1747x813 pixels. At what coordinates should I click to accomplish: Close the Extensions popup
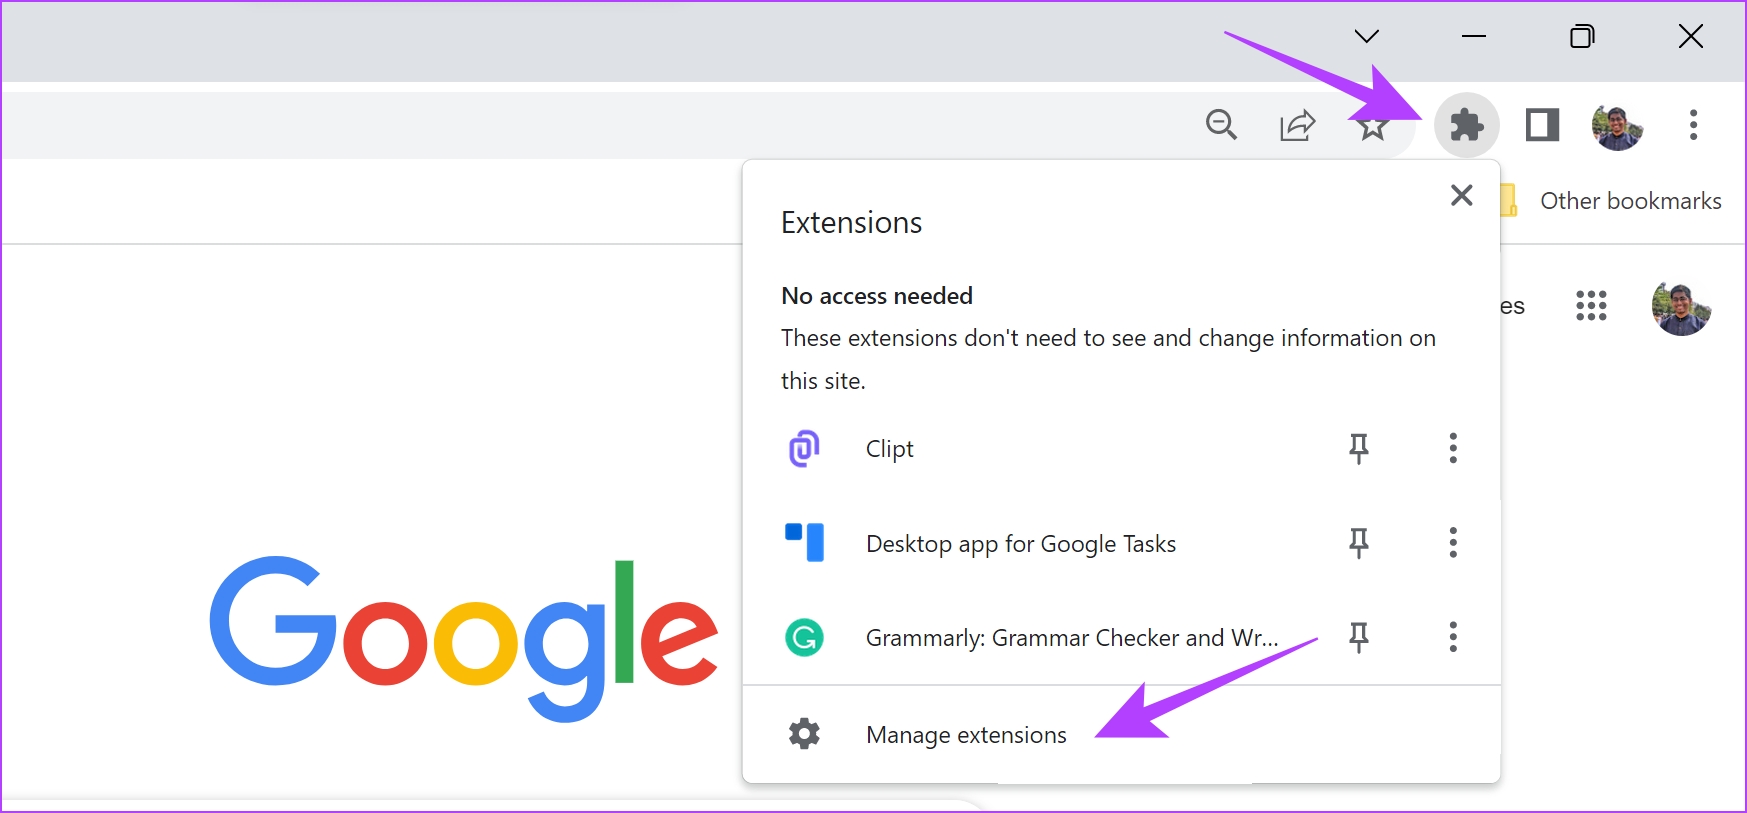click(x=1461, y=195)
